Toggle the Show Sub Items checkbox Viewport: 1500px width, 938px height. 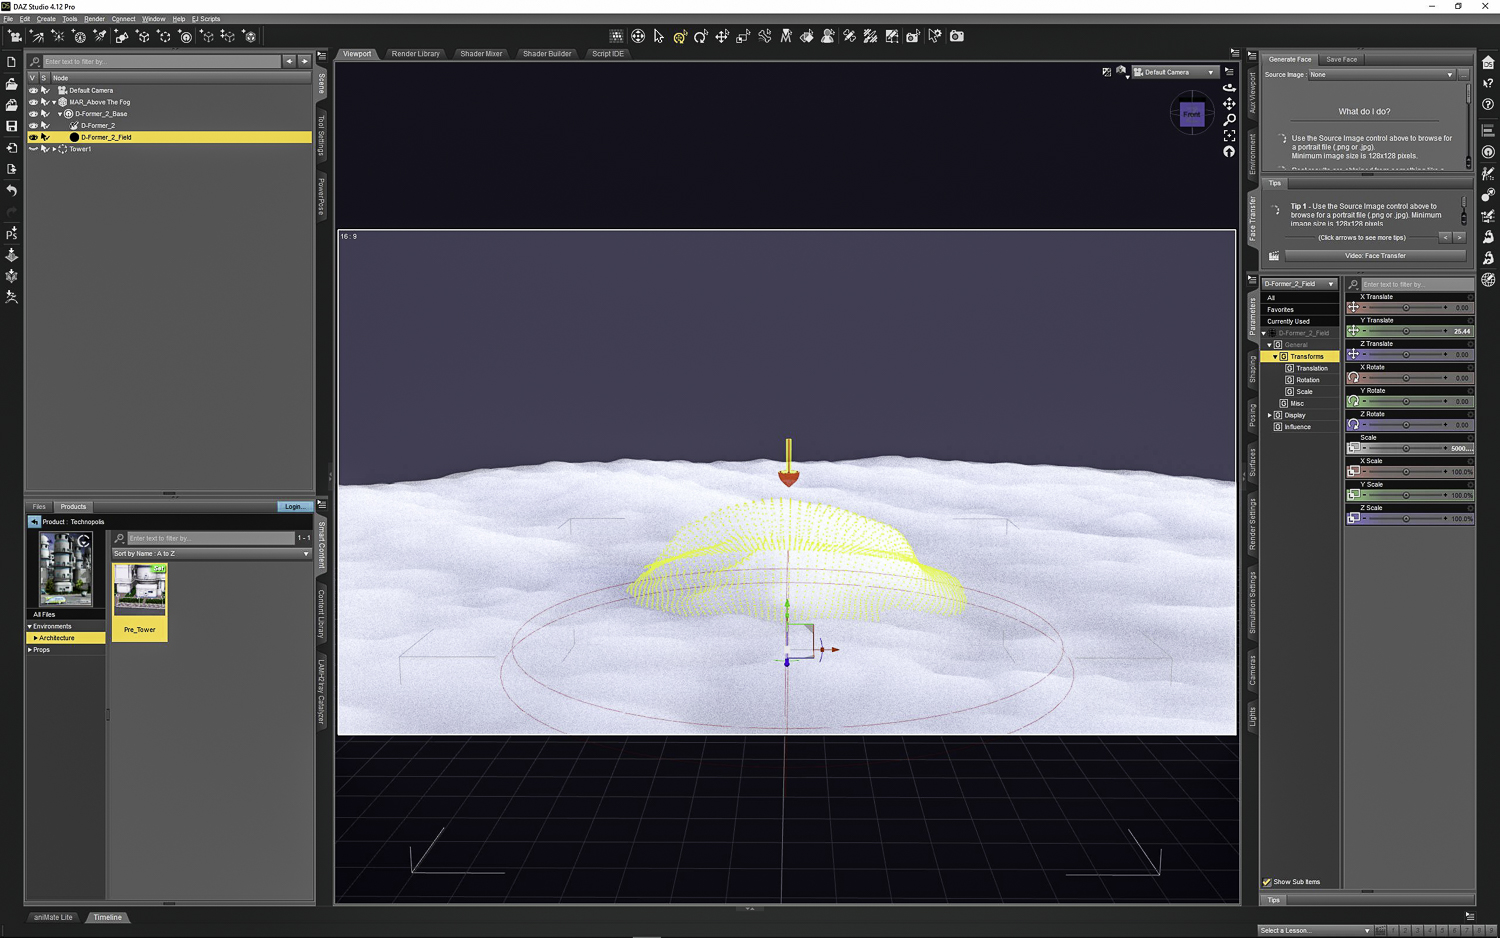1267,882
